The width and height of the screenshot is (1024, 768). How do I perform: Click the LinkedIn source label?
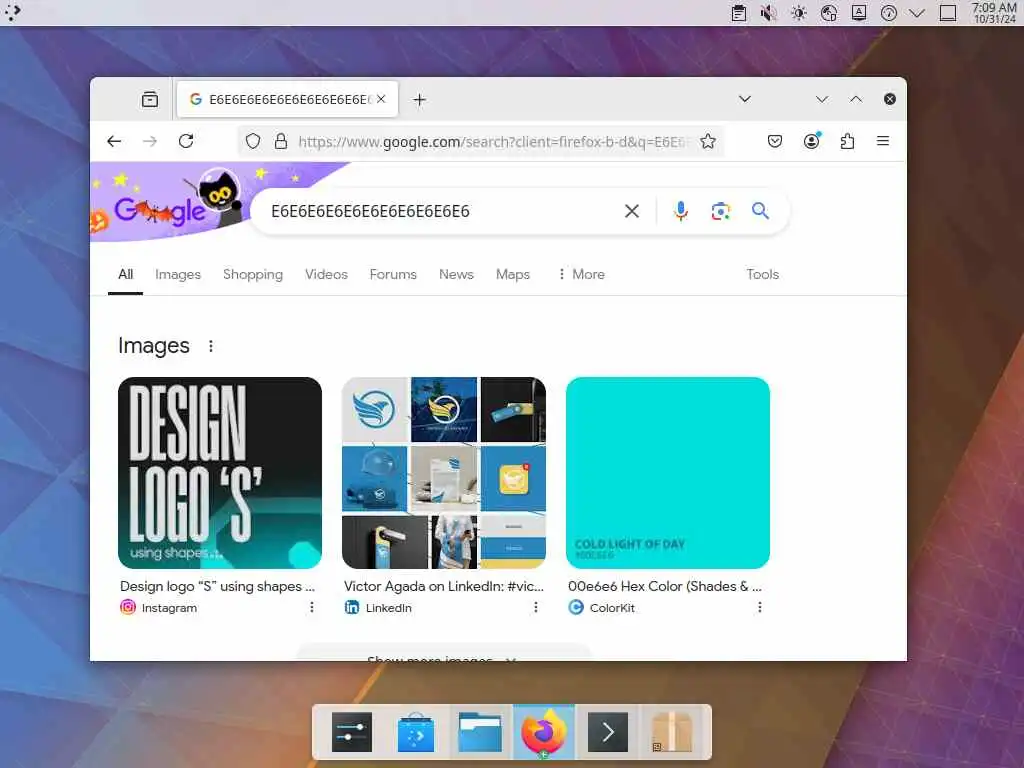click(378, 607)
